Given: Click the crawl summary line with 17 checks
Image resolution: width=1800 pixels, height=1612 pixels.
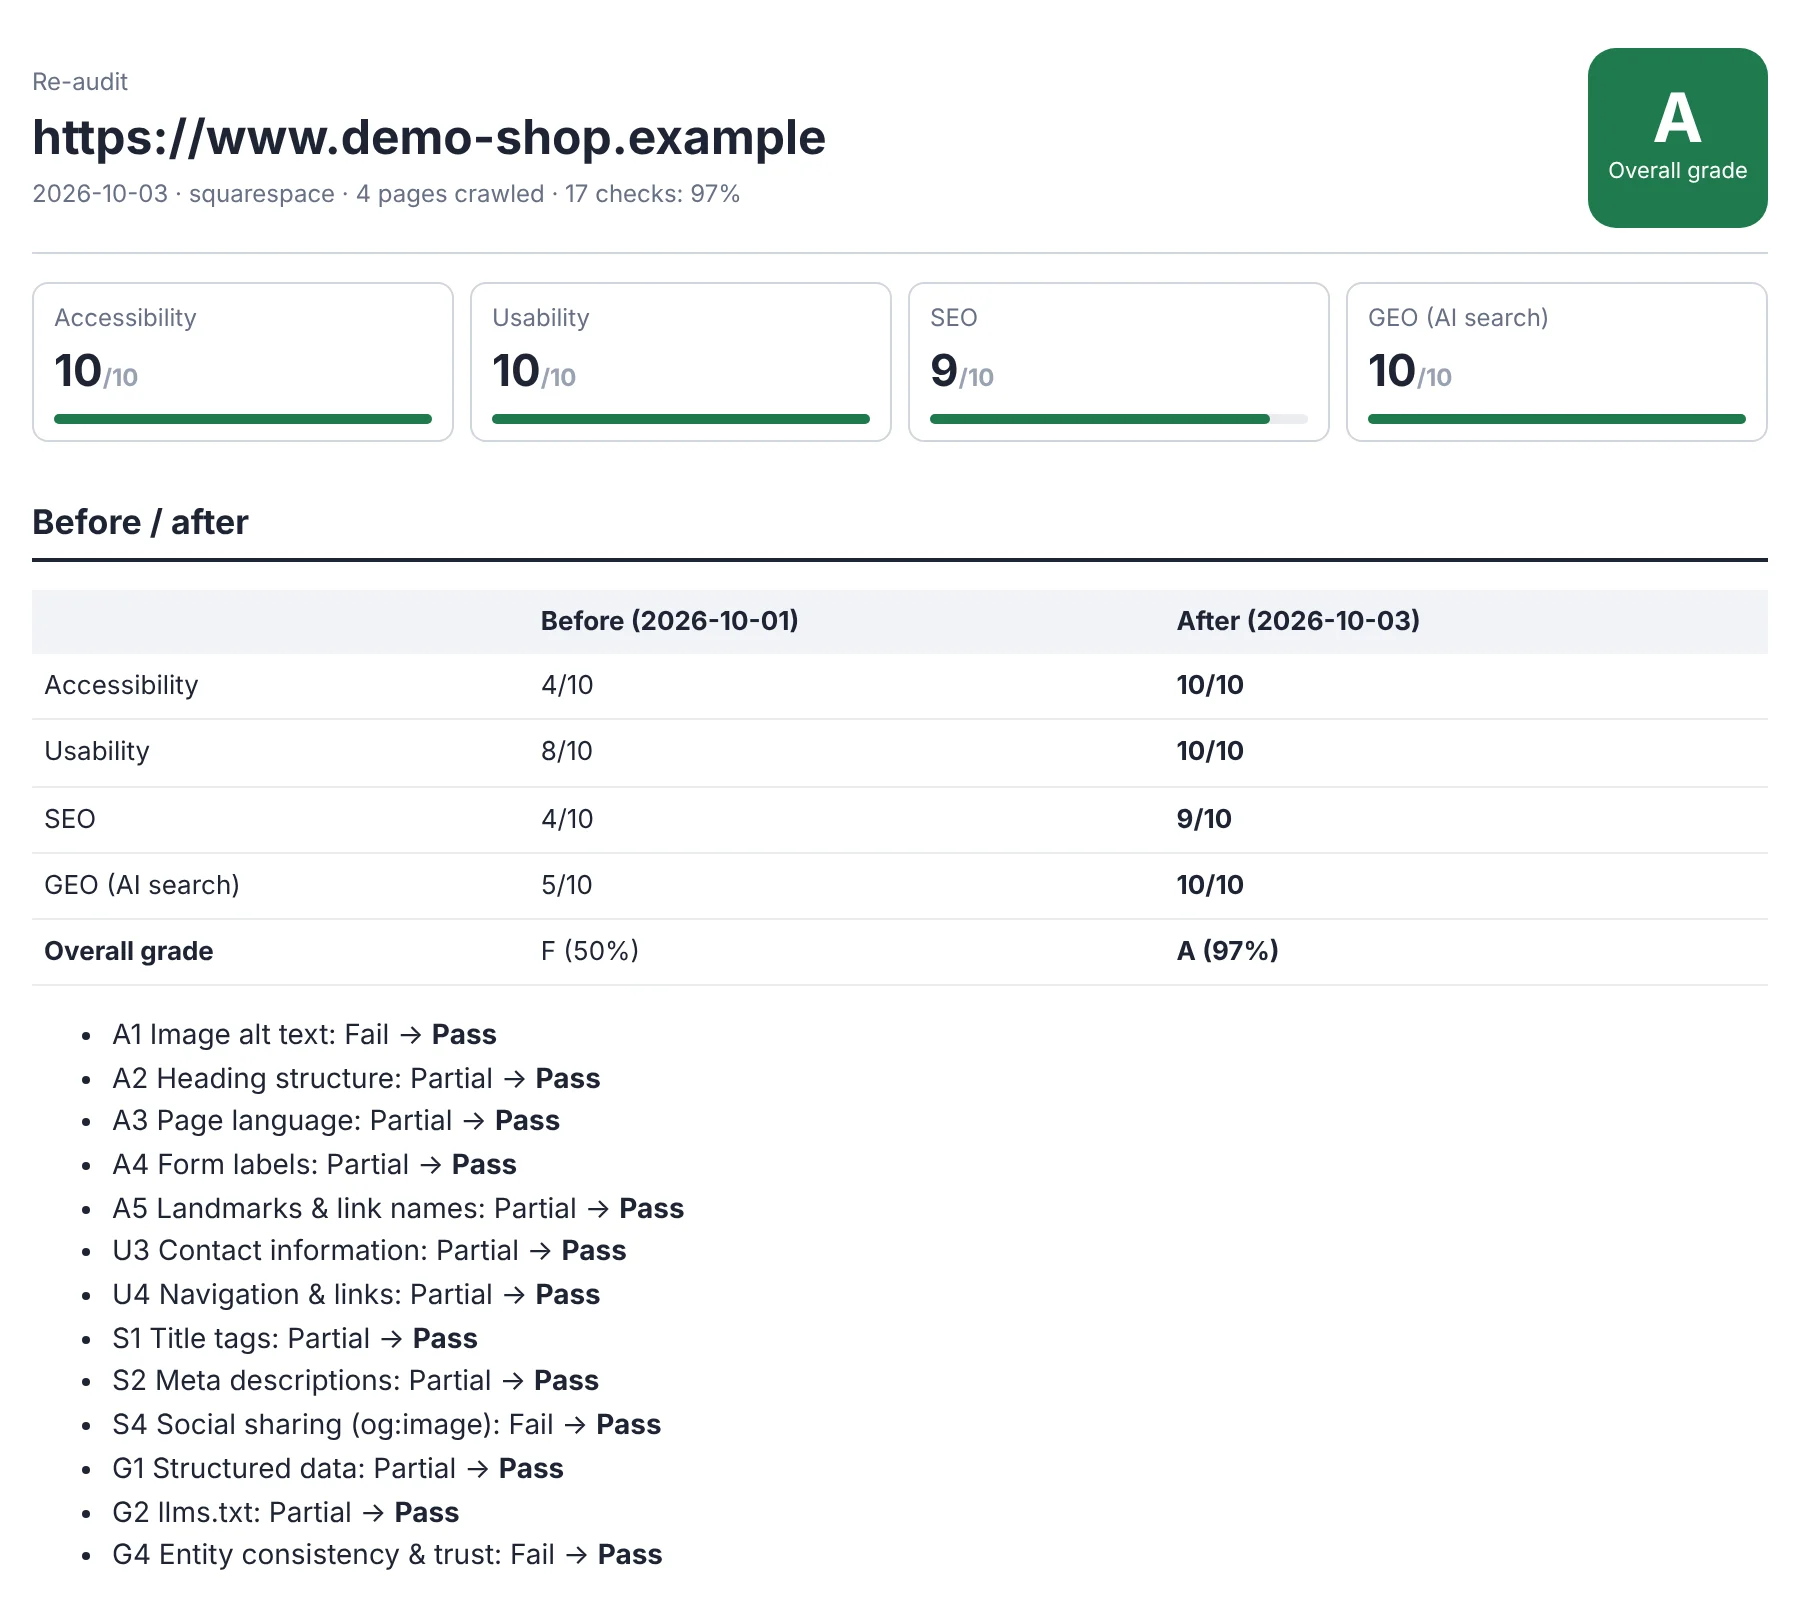Looking at the screenshot, I should pos(386,194).
